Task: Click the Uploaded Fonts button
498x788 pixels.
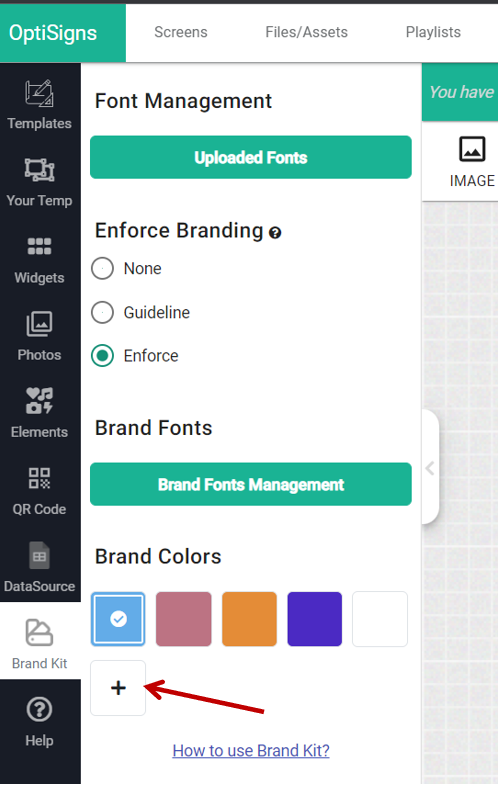Action: pyautogui.click(x=251, y=157)
